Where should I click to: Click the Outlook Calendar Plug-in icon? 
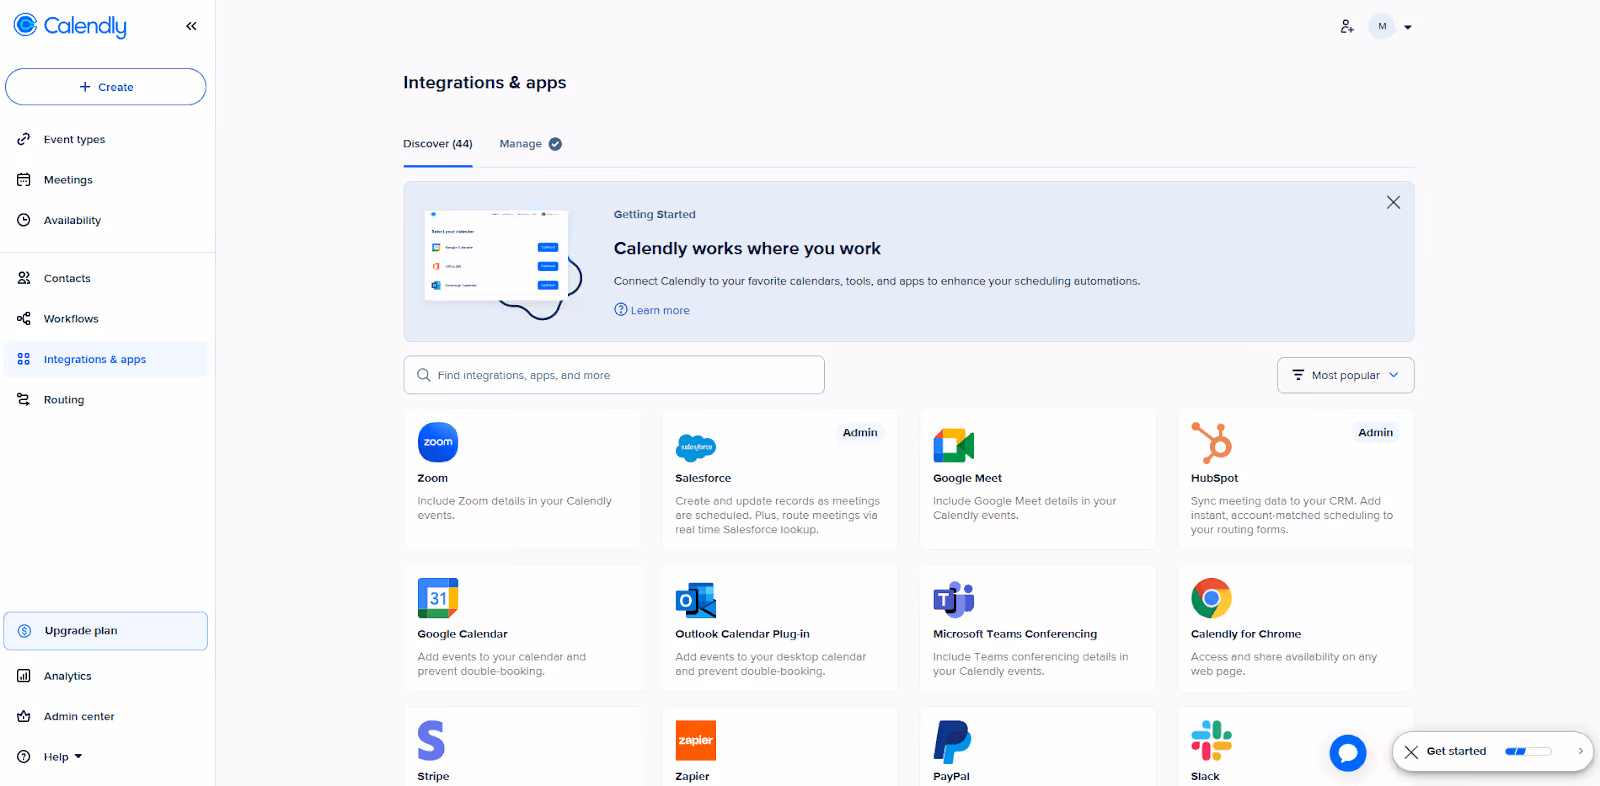(696, 600)
